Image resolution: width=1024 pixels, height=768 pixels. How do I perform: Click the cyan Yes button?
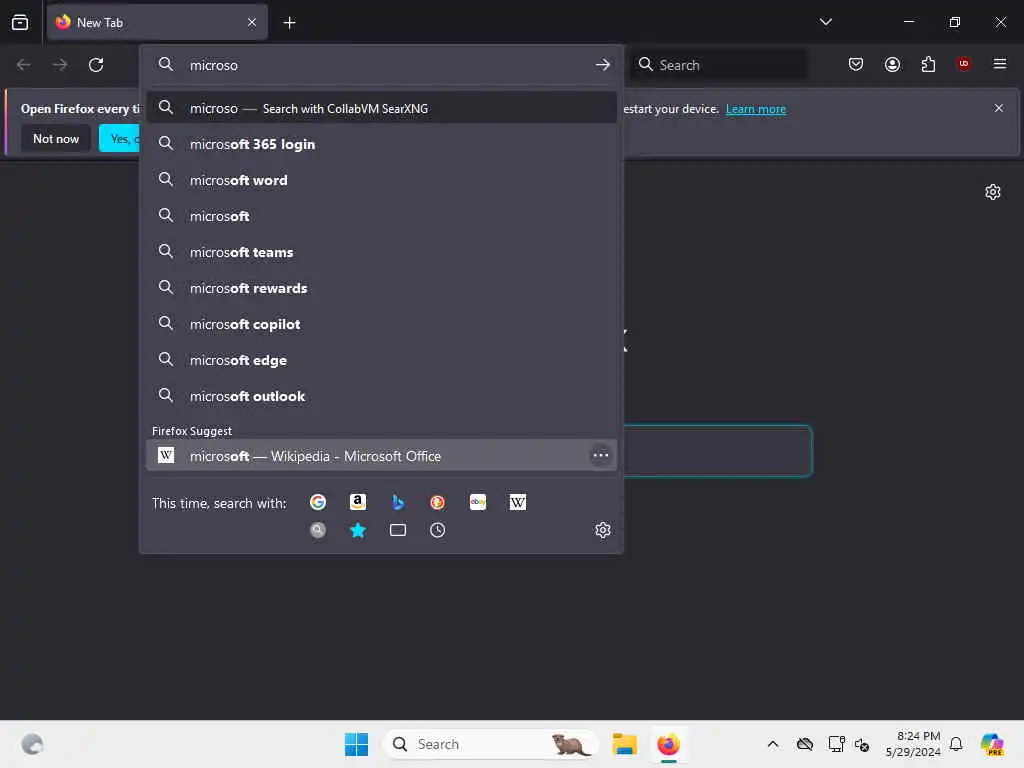click(119, 138)
